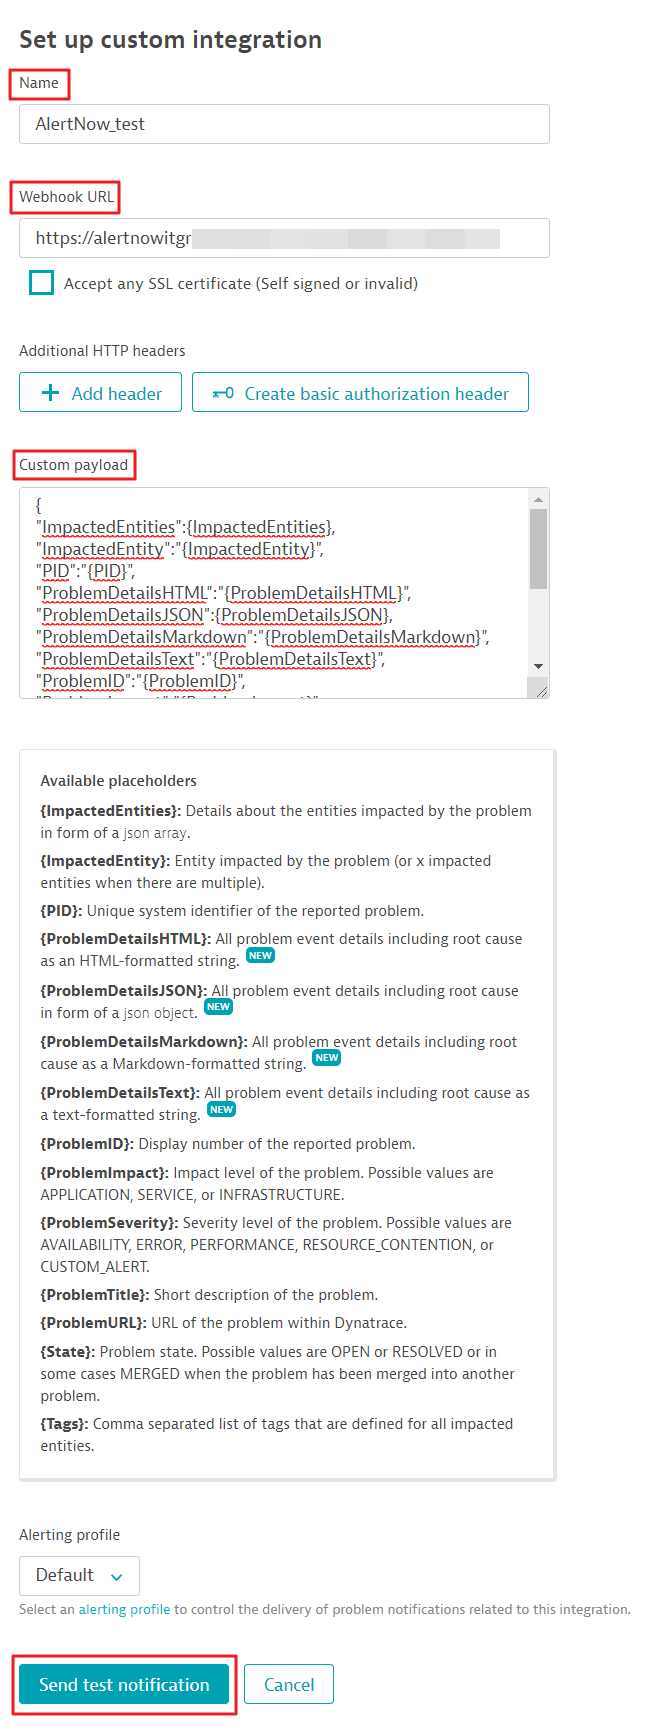The width and height of the screenshot is (647, 1729).
Task: Click the NEW badge beside ProblemDetailsHTML
Action: click(260, 956)
